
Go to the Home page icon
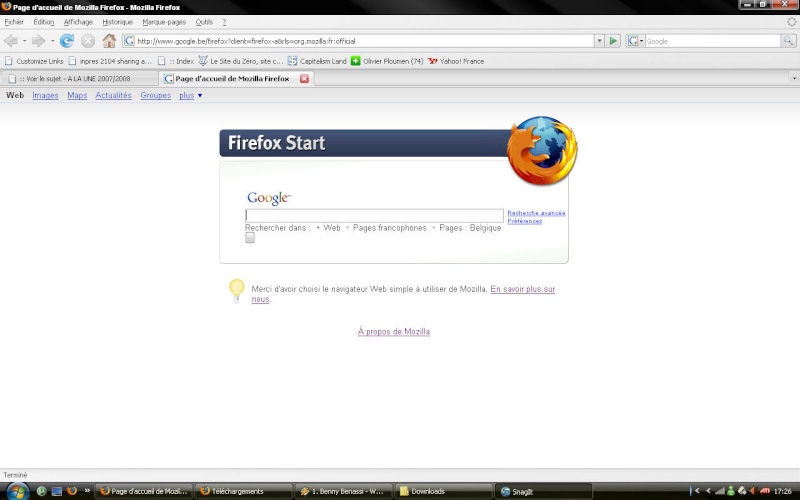[109, 41]
